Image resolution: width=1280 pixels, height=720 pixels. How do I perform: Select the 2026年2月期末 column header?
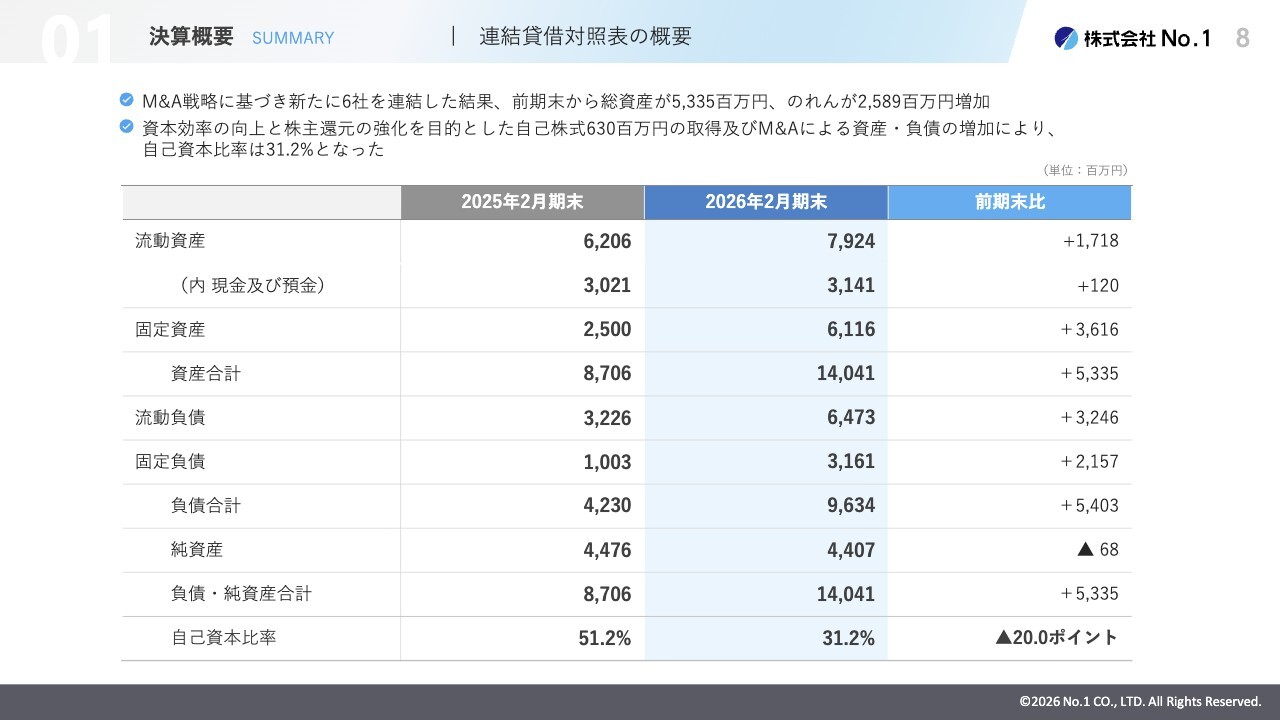click(x=766, y=202)
